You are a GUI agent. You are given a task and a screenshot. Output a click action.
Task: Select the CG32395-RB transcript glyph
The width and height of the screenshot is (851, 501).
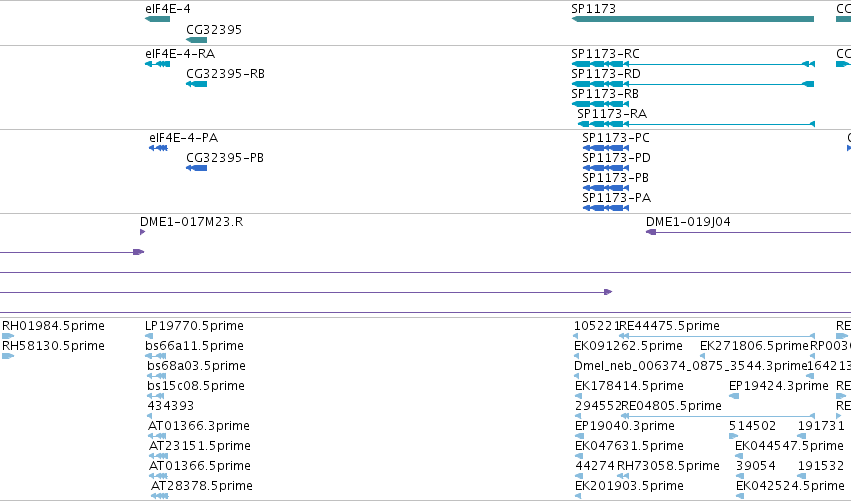196,84
